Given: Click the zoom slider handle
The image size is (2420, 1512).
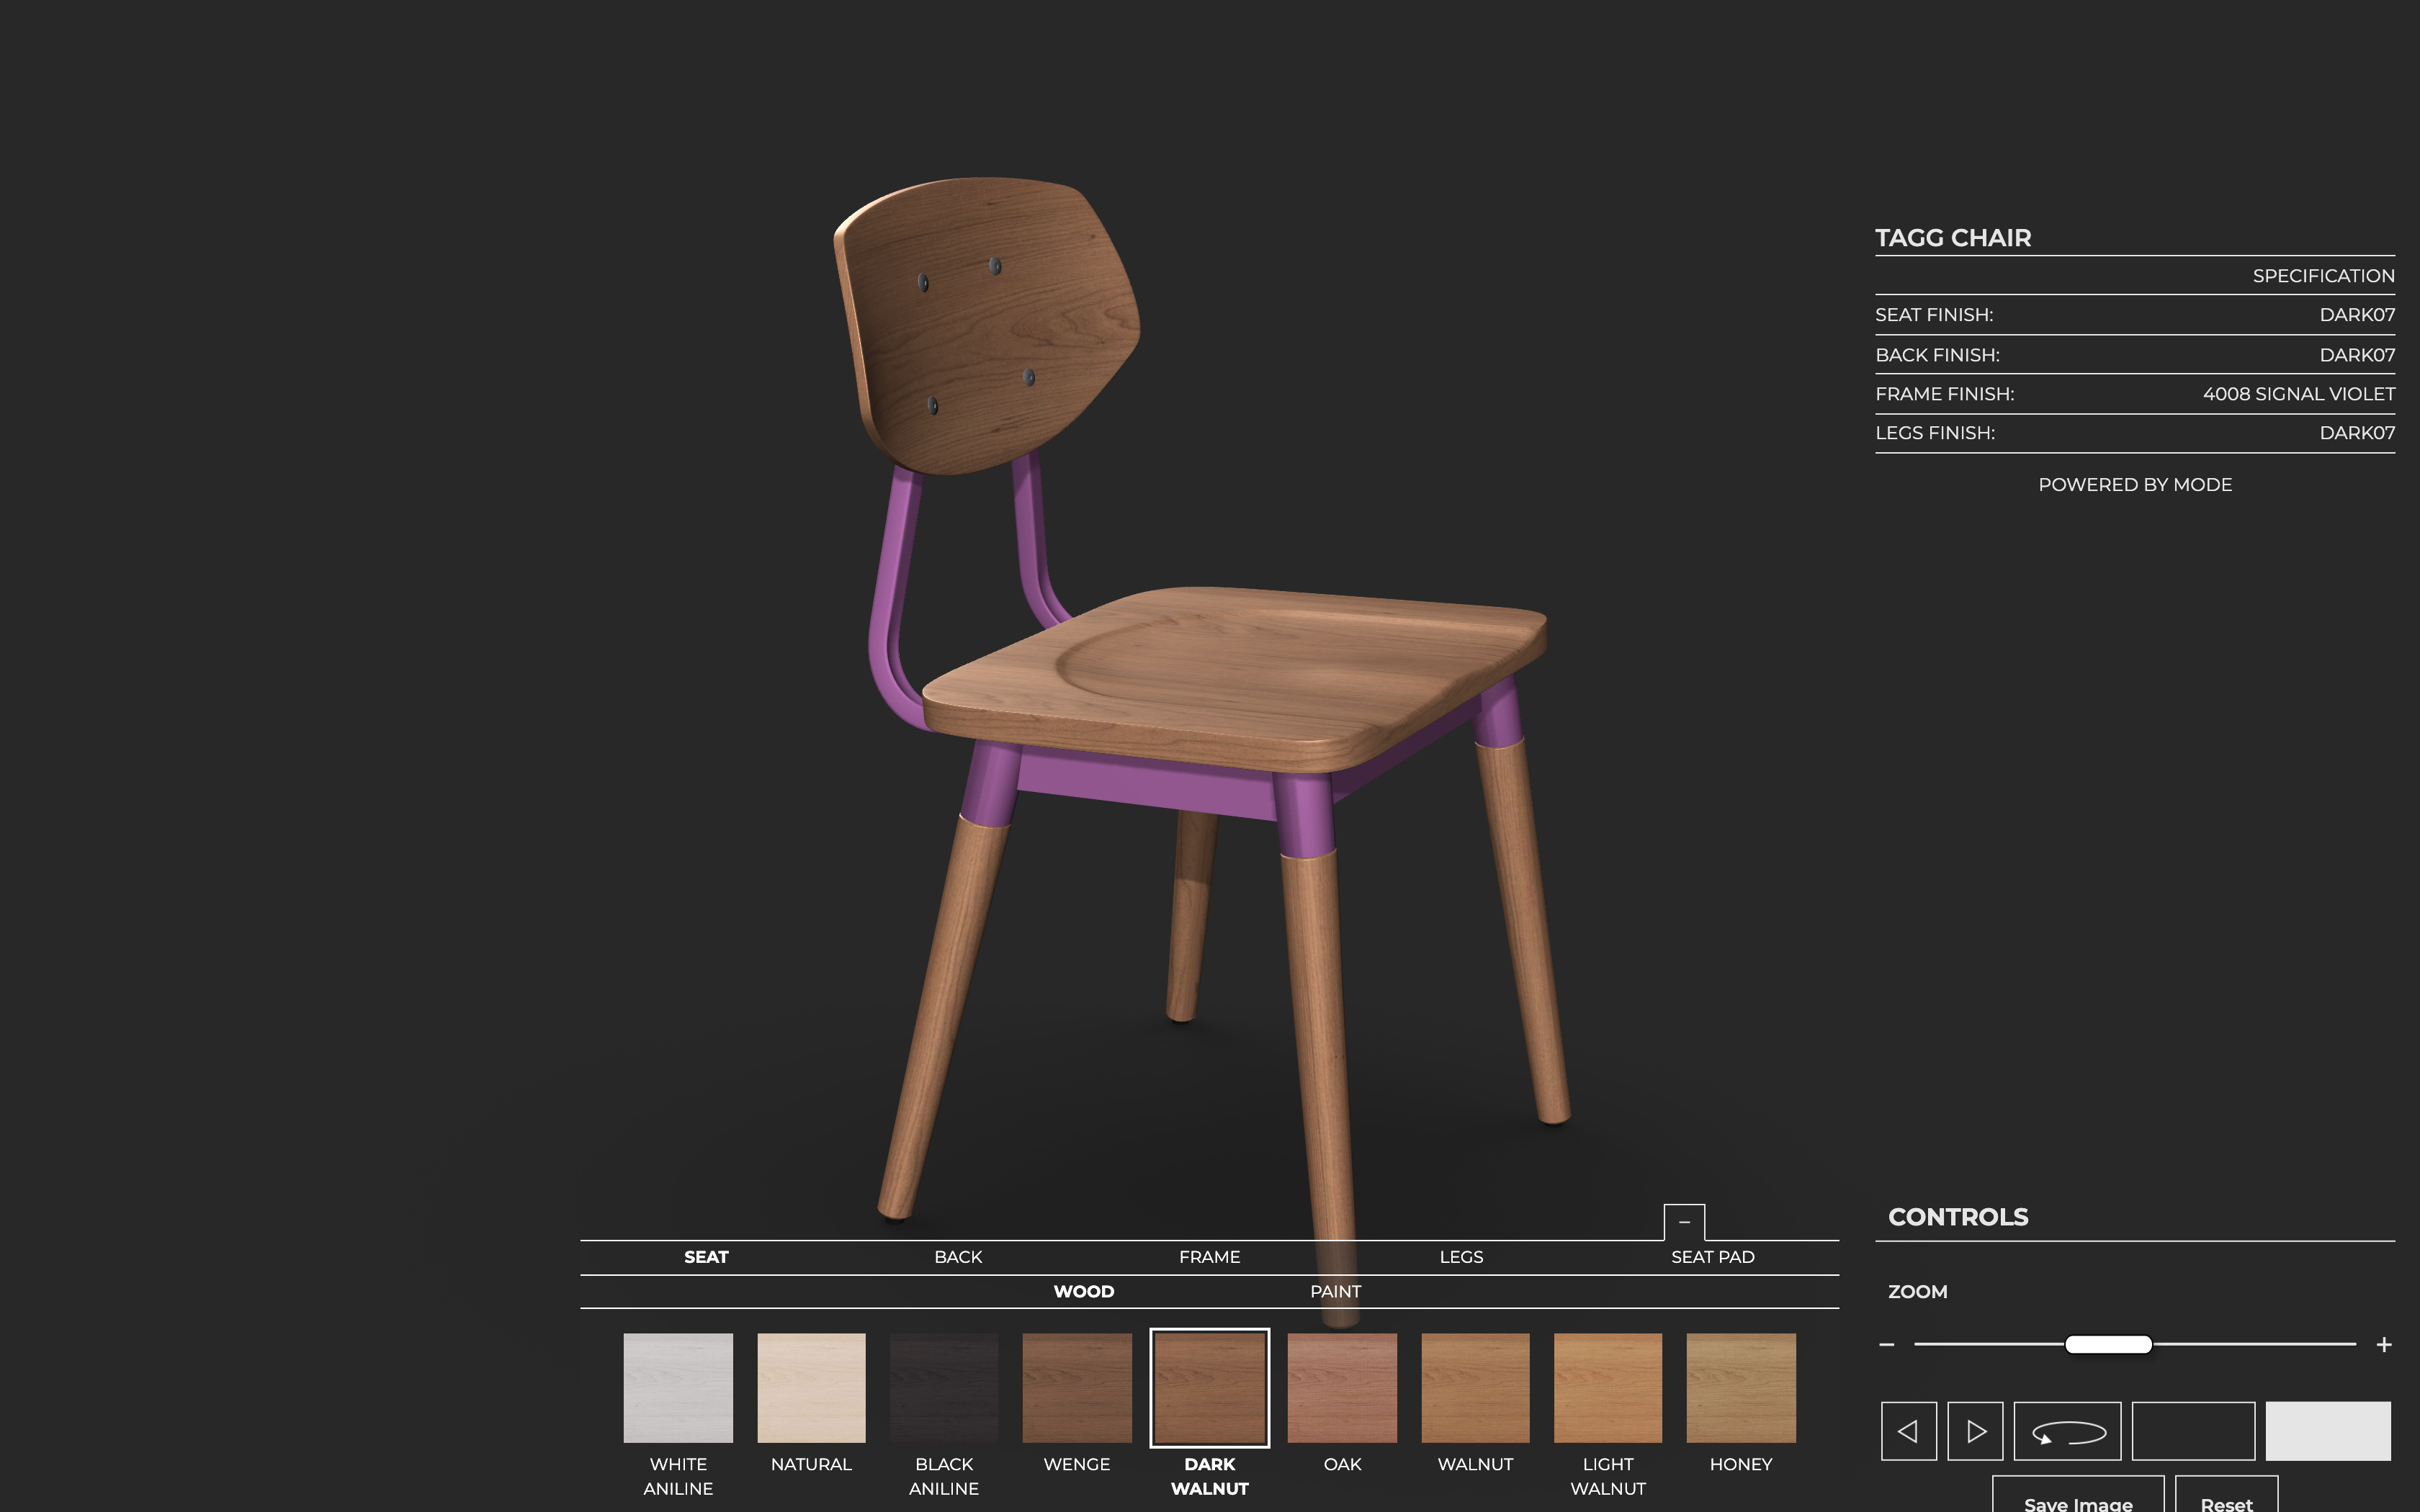Looking at the screenshot, I should 2108,1345.
